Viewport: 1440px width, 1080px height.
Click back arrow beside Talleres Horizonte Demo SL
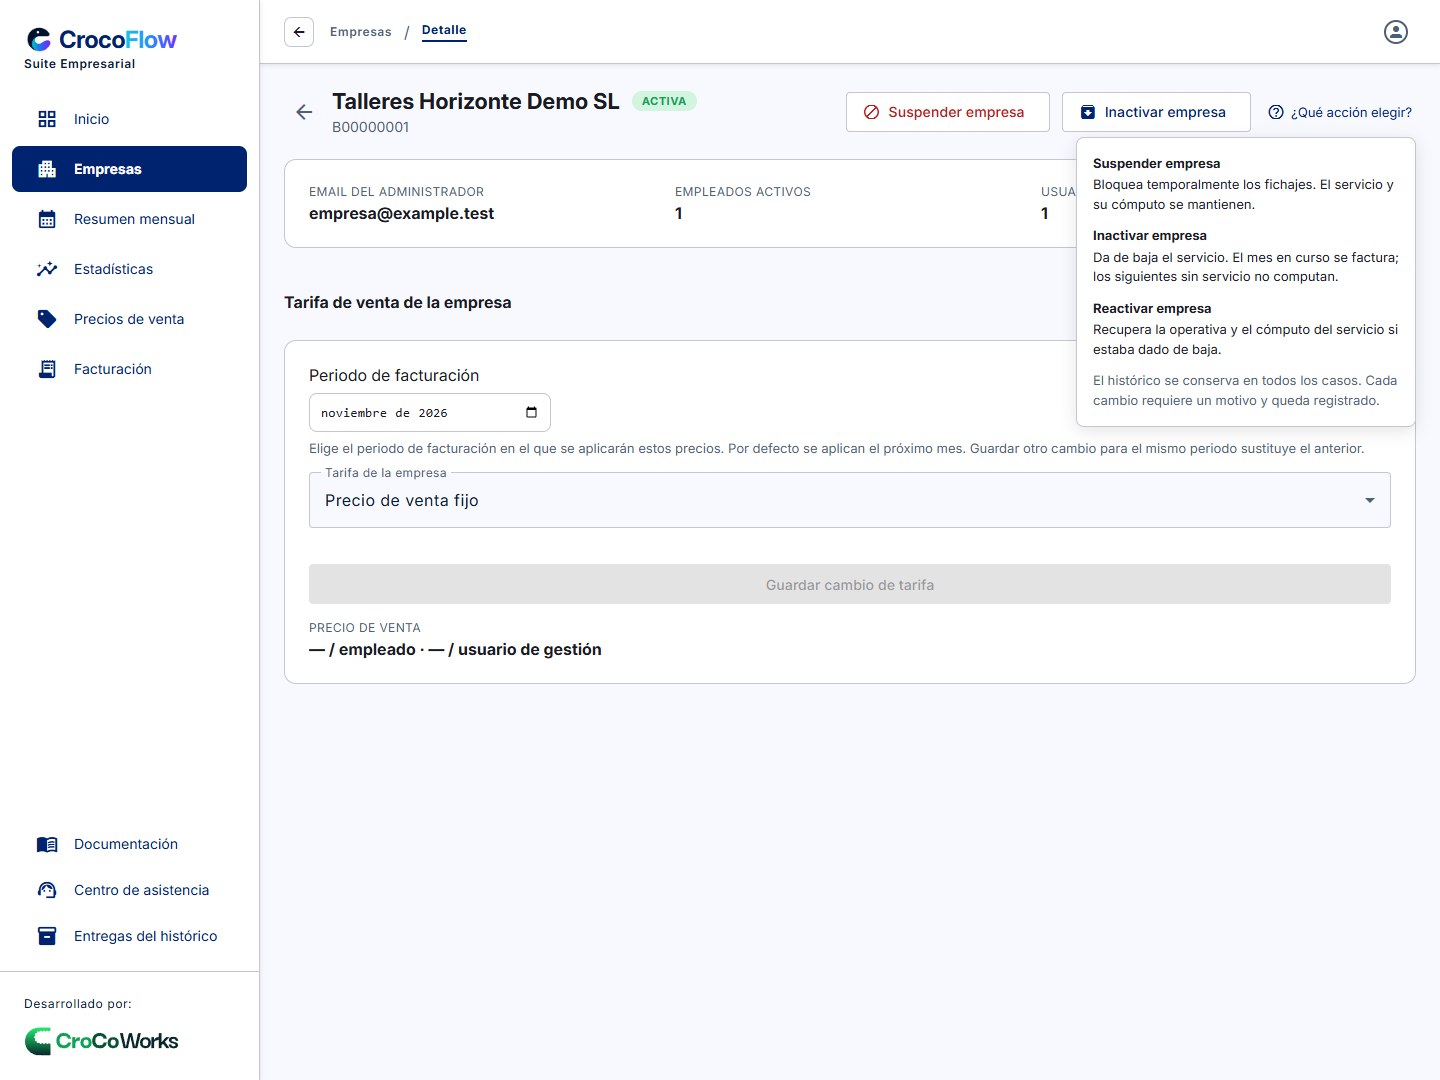click(305, 112)
